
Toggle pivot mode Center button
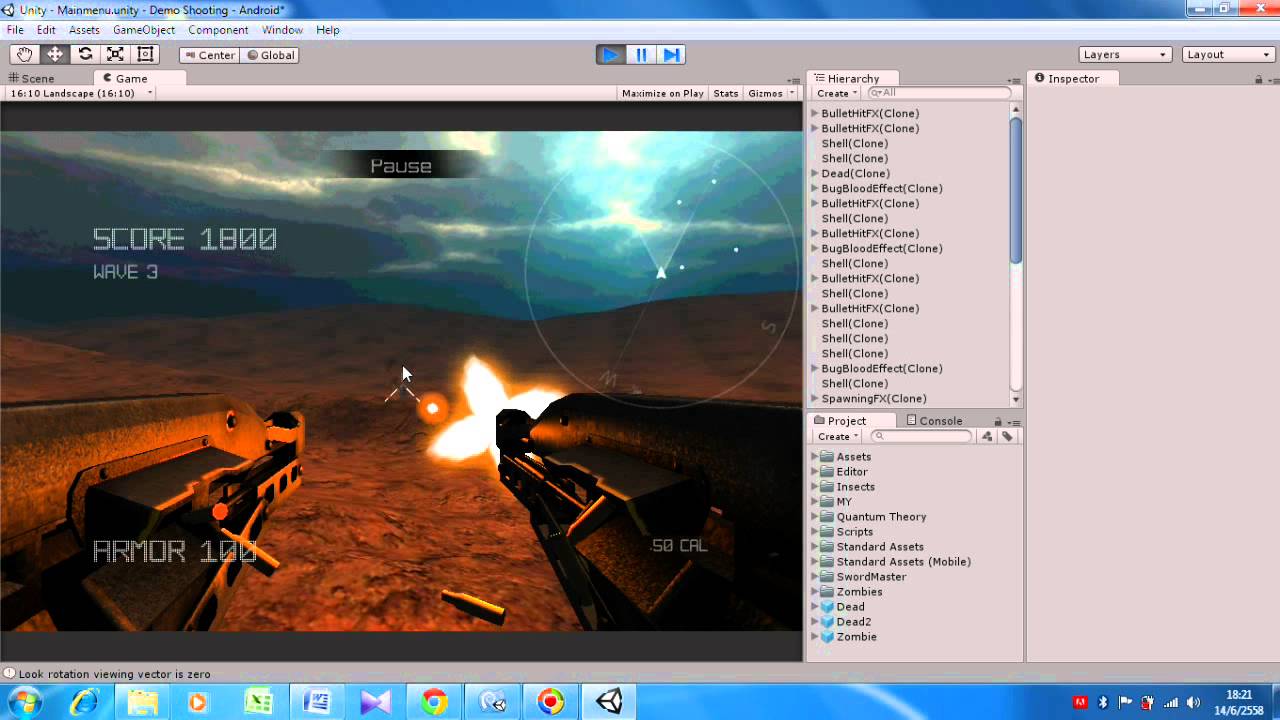tap(210, 55)
